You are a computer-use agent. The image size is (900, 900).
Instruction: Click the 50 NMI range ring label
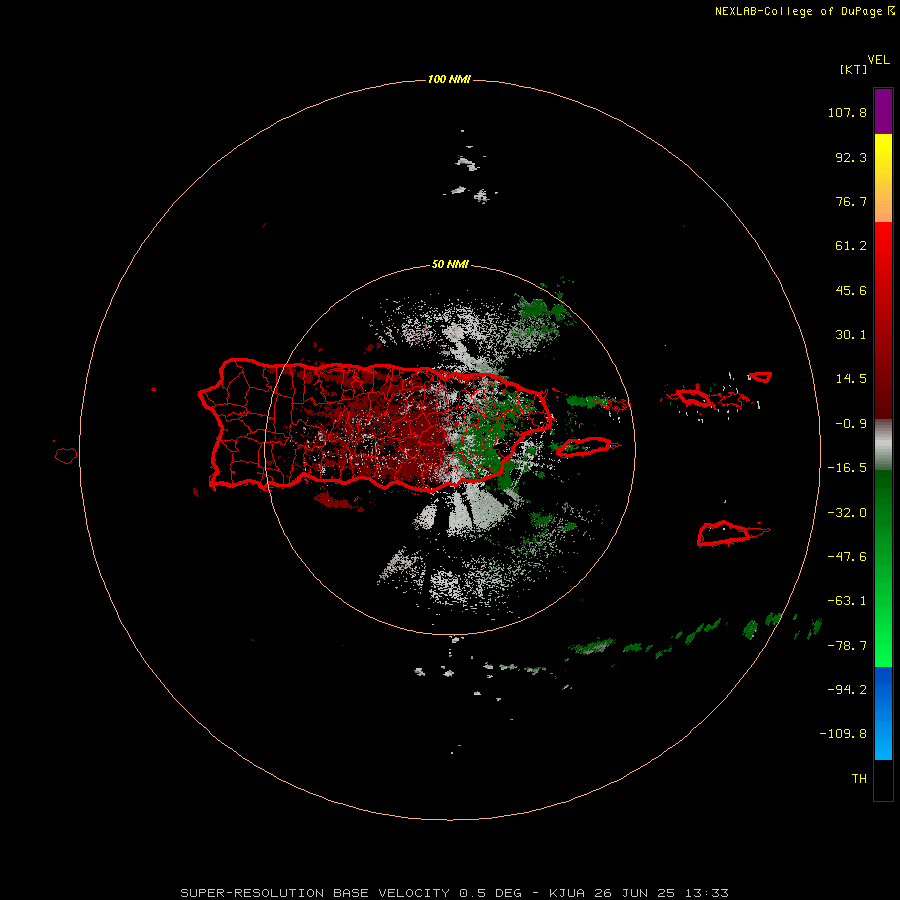[450, 265]
